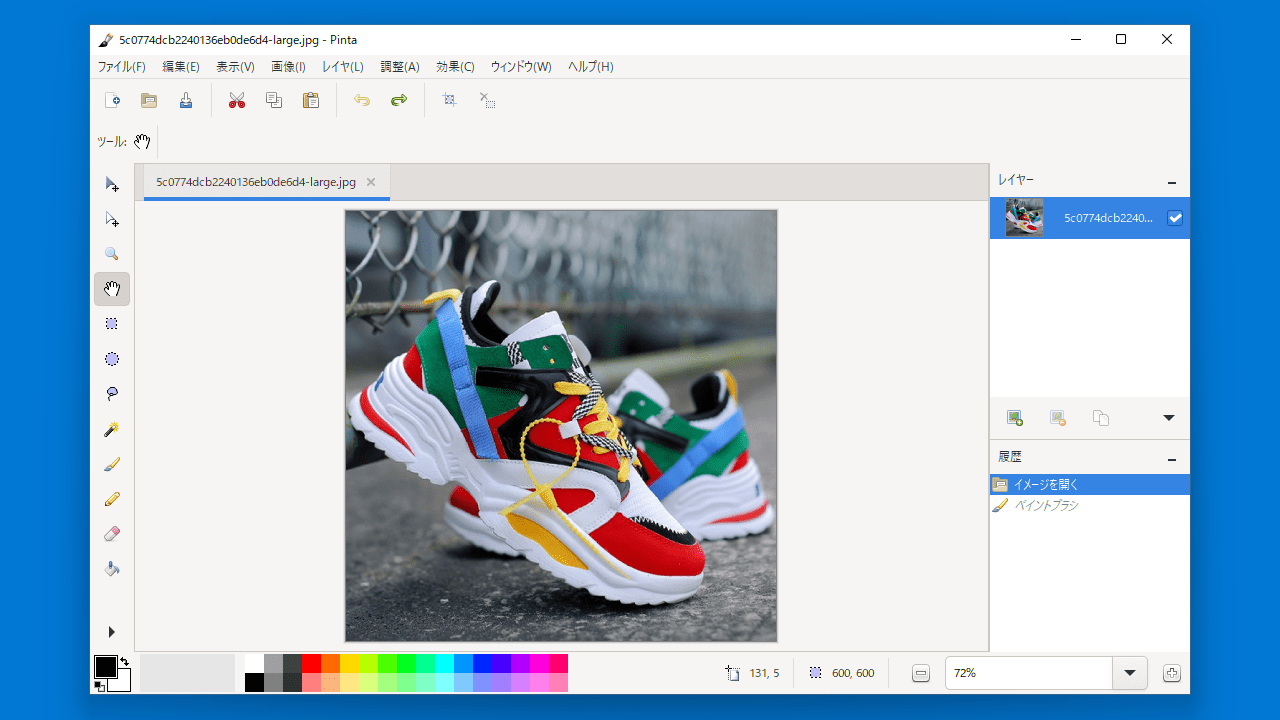Viewport: 1280px width, 720px height.
Task: Zoom out with the minus button
Action: point(921,673)
